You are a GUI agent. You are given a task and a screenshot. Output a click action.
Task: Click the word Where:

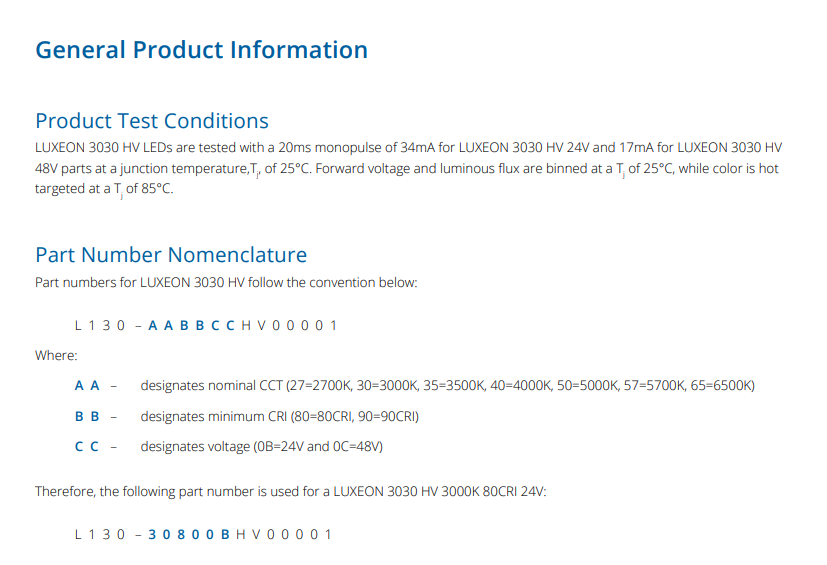(56, 355)
